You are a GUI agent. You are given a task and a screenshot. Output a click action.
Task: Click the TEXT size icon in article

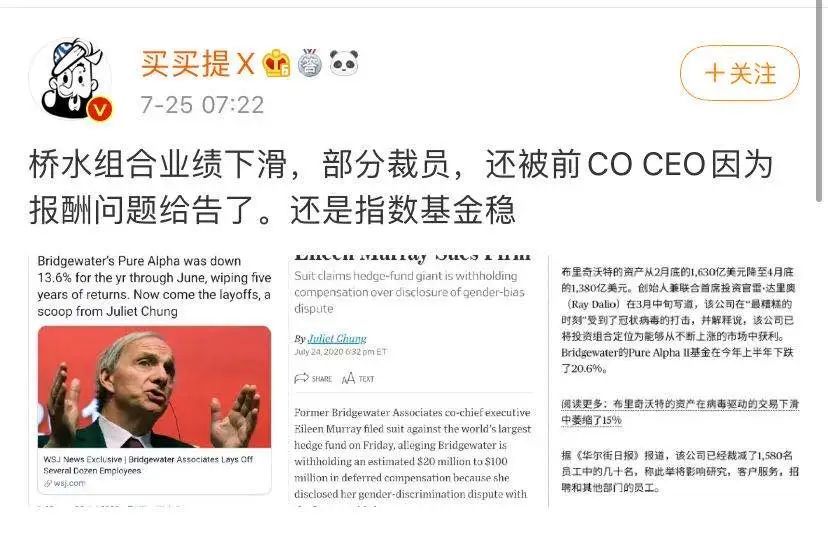point(349,378)
